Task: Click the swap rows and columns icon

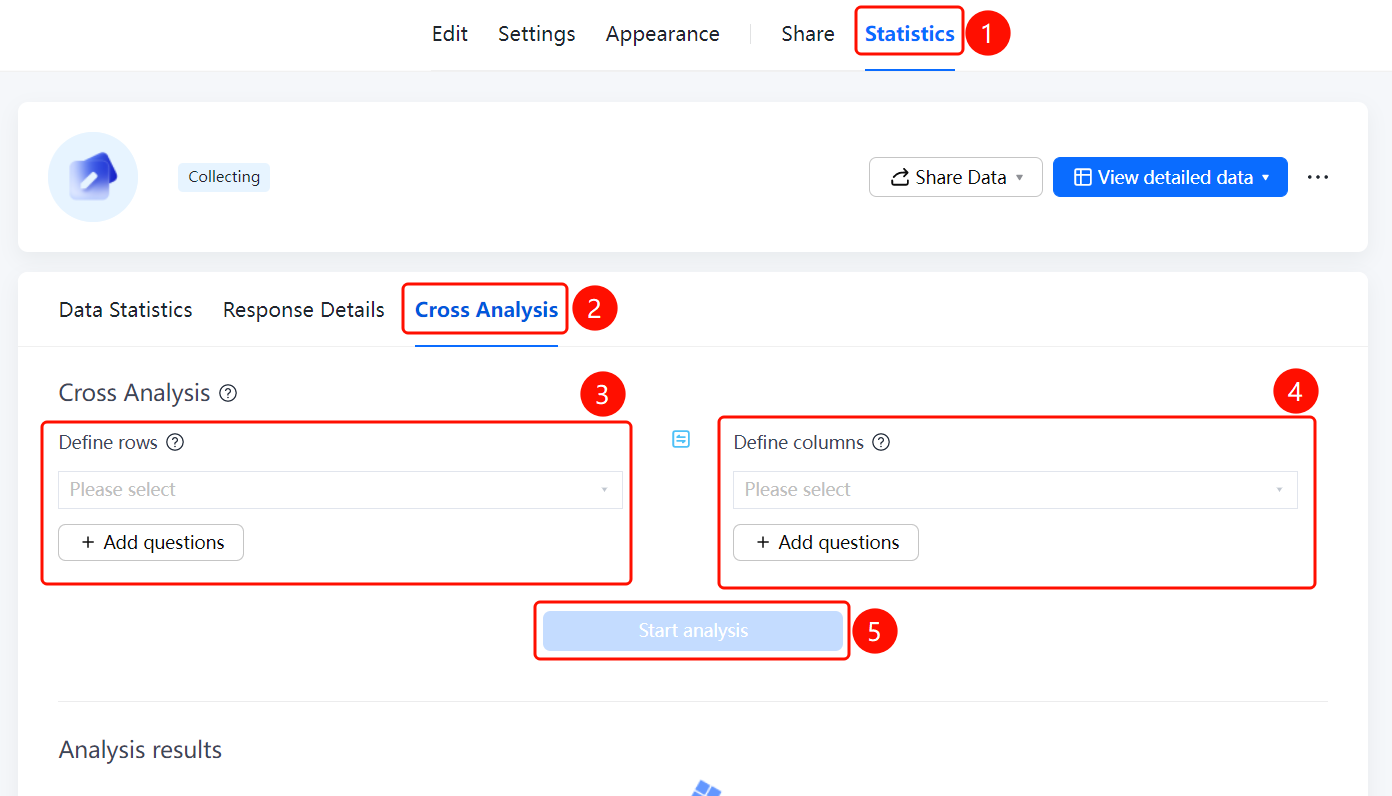Action: click(x=681, y=439)
